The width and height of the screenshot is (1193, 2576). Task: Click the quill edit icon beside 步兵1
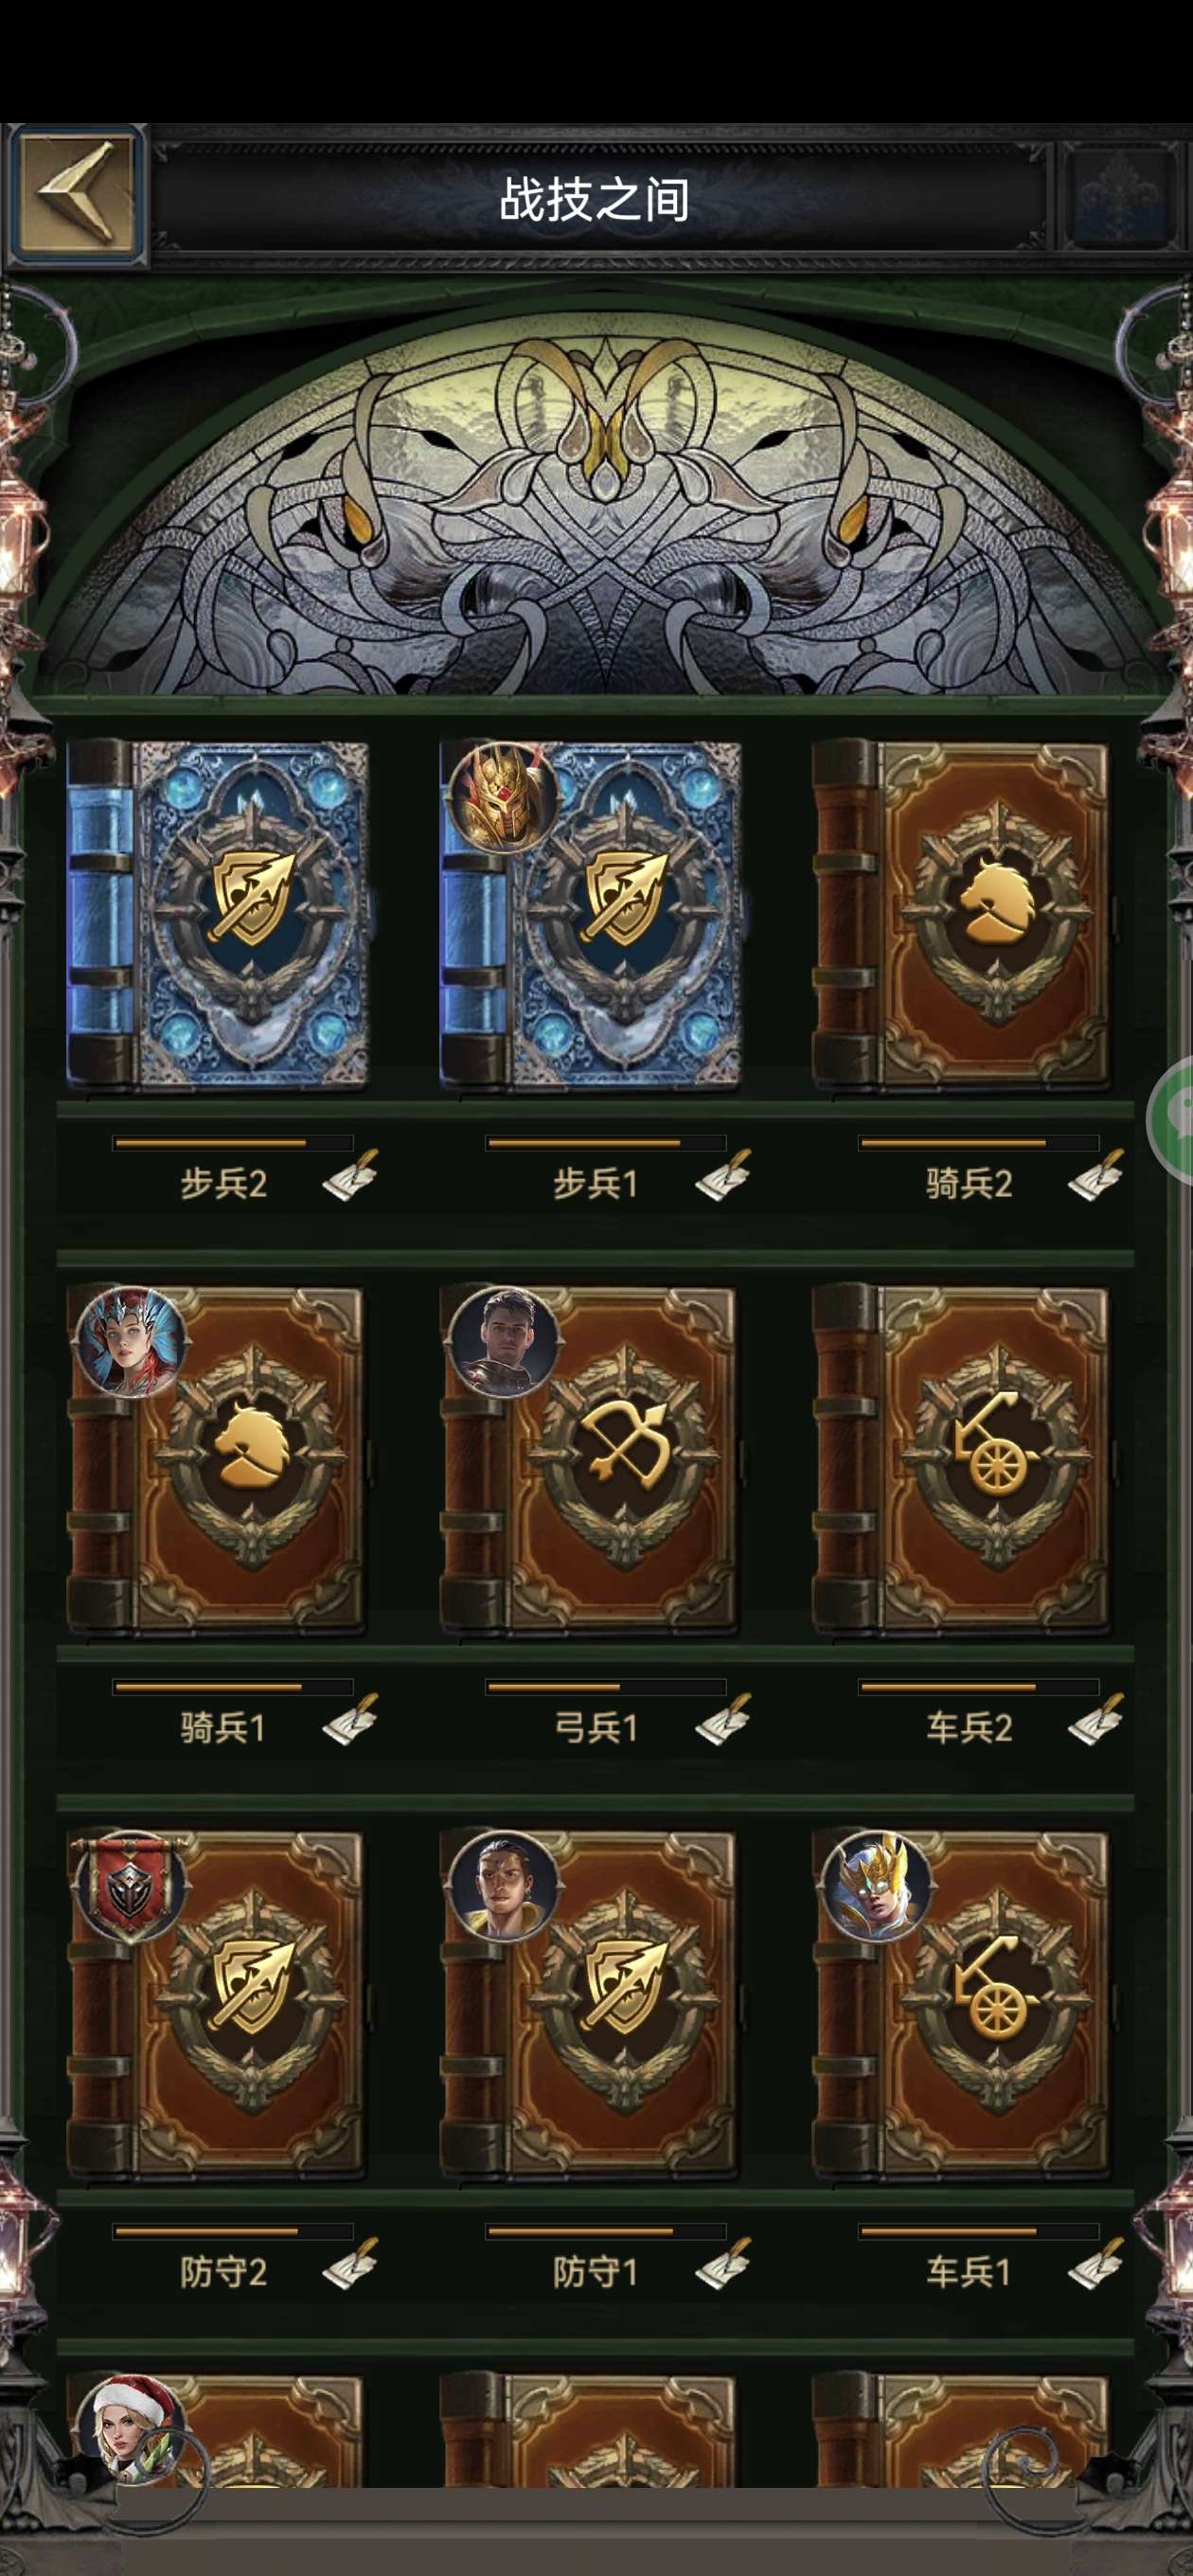click(723, 1176)
